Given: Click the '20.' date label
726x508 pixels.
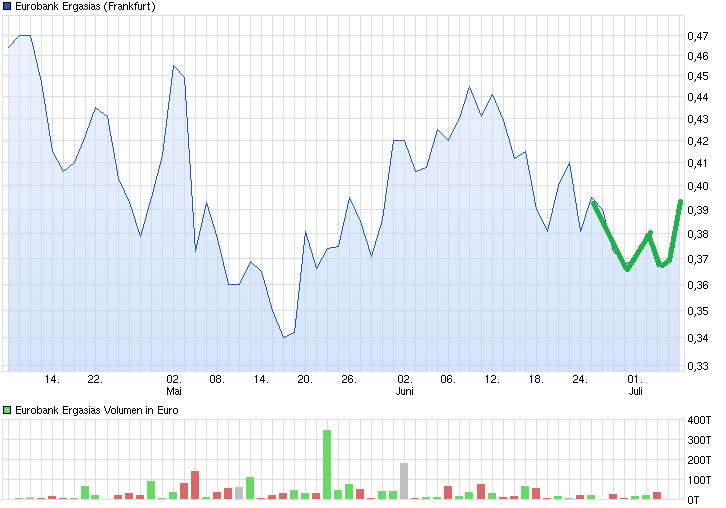Looking at the screenshot, I should click(305, 379).
